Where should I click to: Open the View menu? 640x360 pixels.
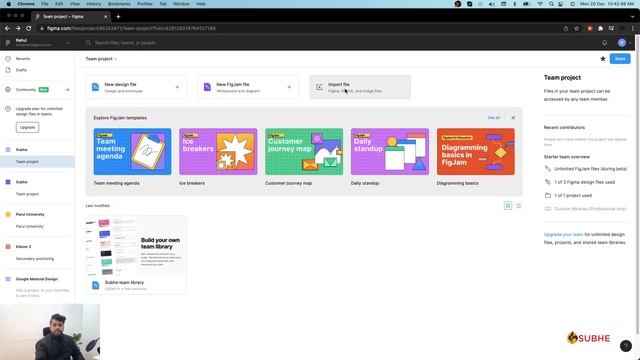75,4
